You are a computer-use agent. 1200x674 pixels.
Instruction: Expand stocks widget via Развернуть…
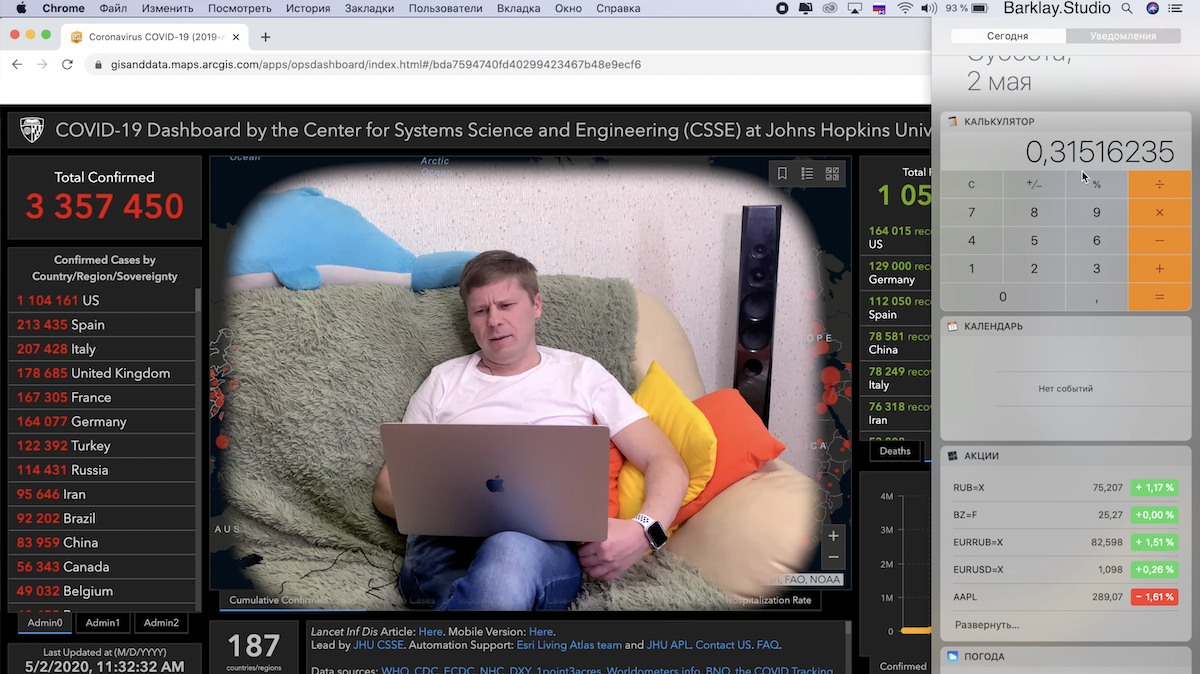click(x=987, y=625)
